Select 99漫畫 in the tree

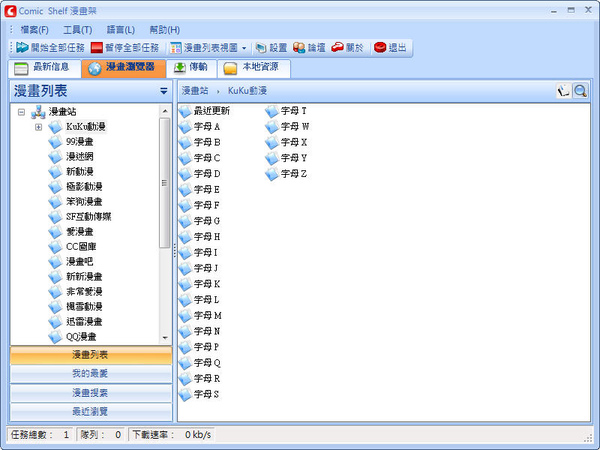point(80,142)
